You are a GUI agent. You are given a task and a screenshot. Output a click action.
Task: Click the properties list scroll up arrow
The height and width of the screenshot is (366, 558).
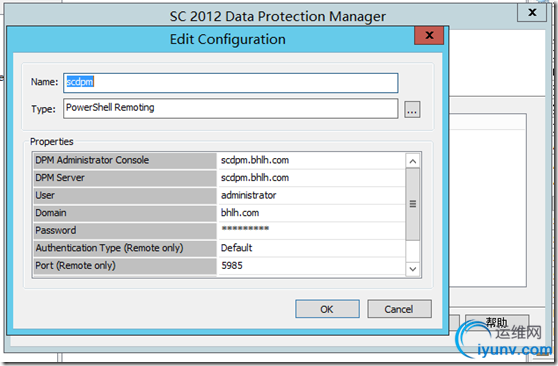pos(413,161)
